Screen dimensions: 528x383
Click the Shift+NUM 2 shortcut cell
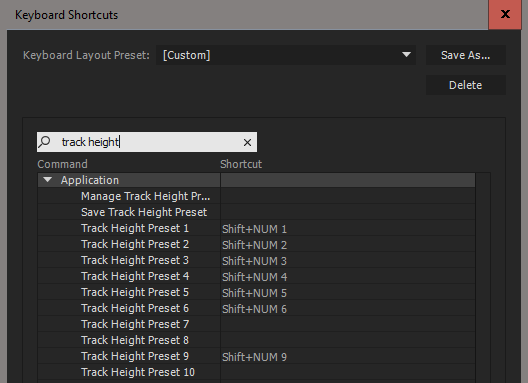pyautogui.click(x=348, y=244)
